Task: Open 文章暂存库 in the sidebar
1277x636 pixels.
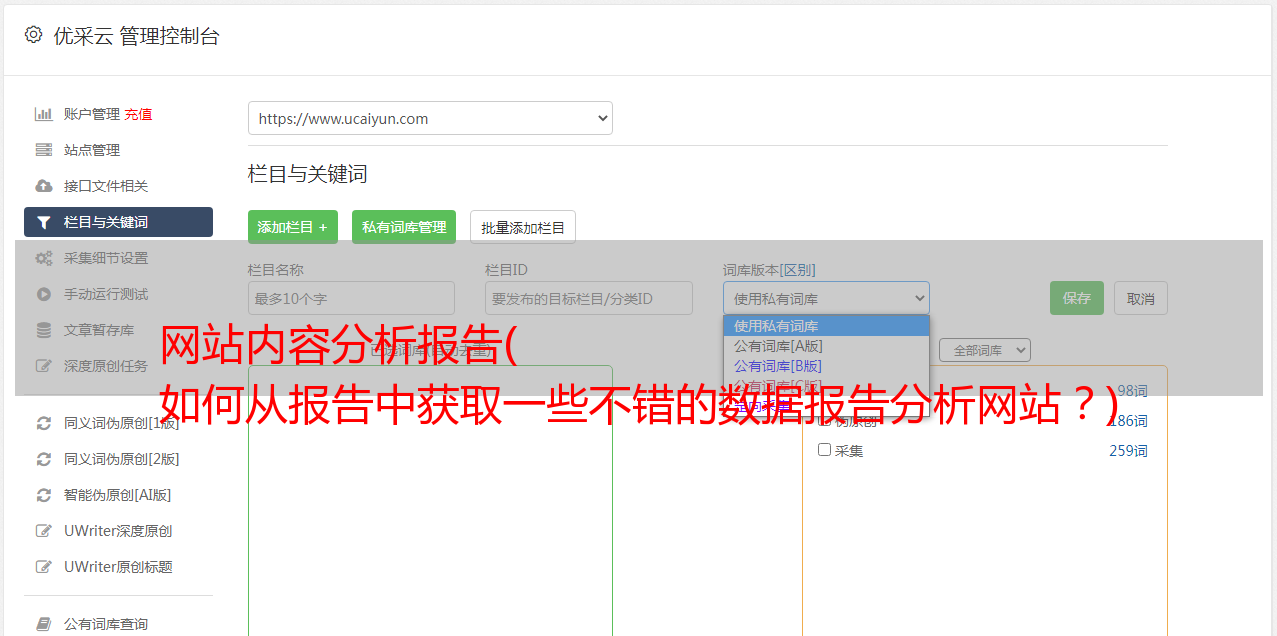Action: [x=99, y=330]
